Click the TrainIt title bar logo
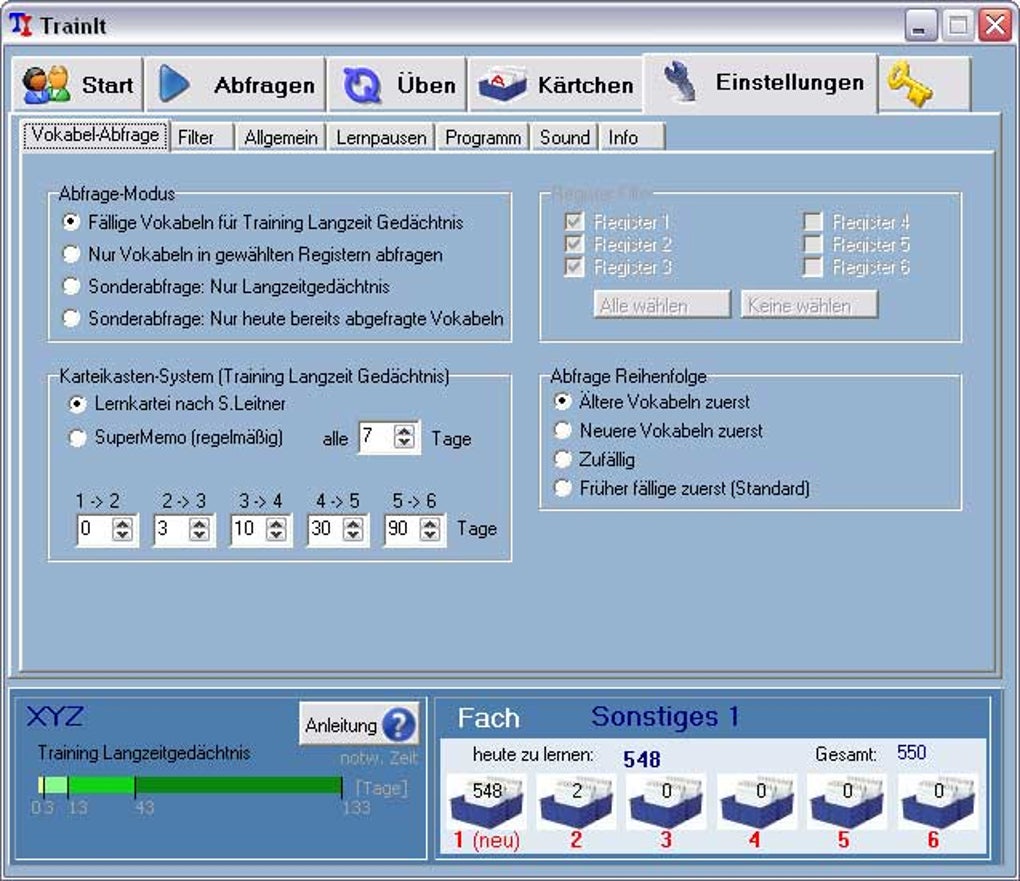The height and width of the screenshot is (881, 1020). [x=21, y=25]
